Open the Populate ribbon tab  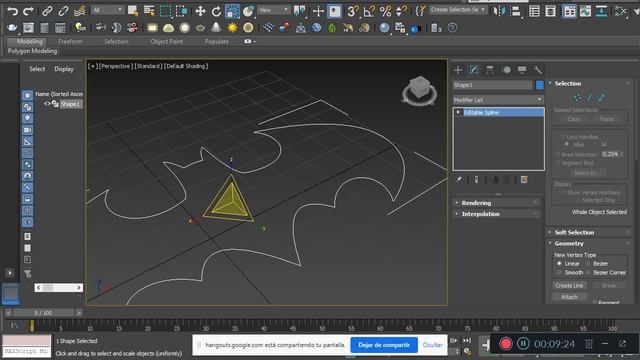point(216,41)
